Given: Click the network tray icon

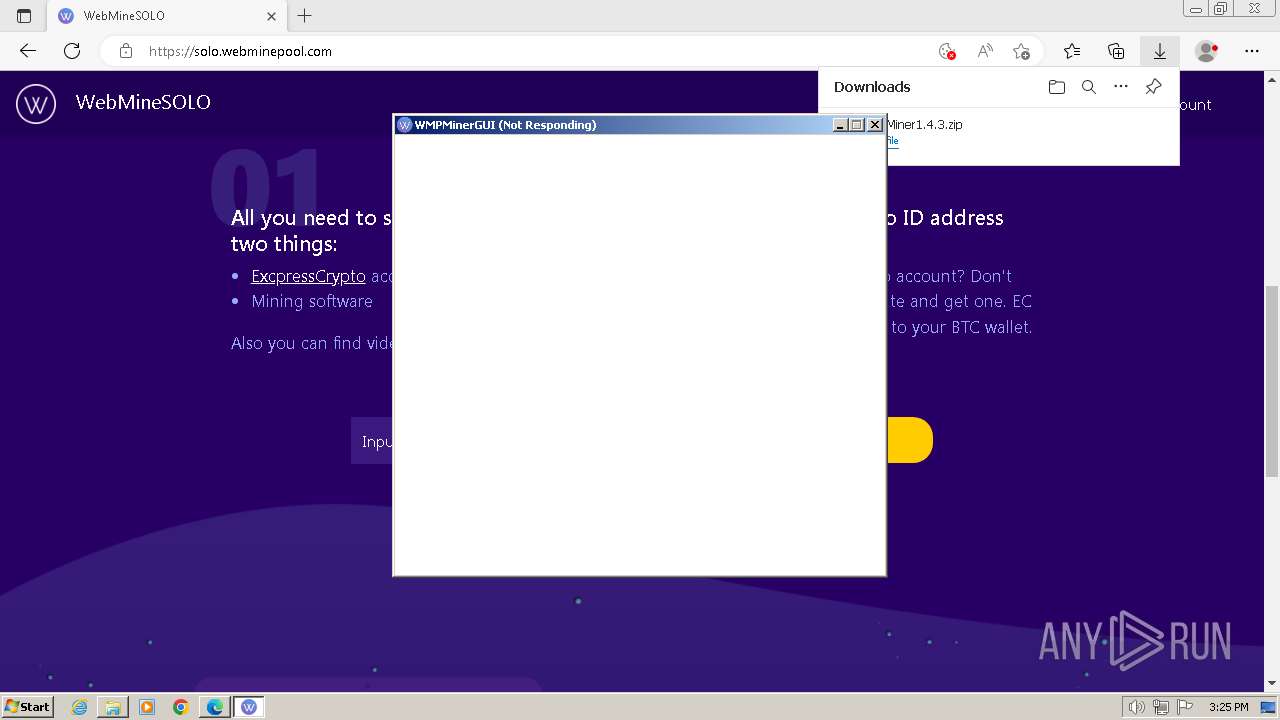Looking at the screenshot, I should (1161, 707).
